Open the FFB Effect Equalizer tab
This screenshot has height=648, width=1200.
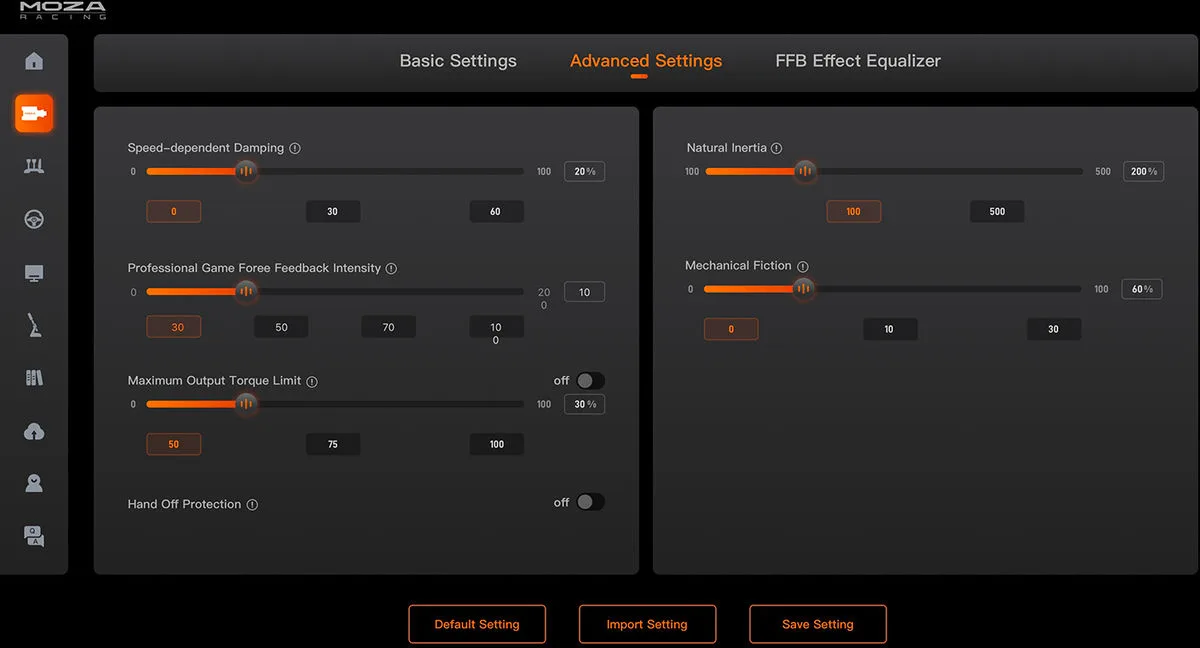[858, 61]
